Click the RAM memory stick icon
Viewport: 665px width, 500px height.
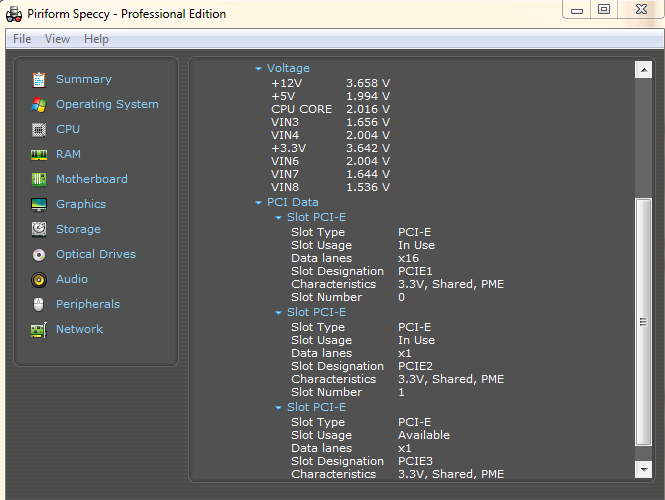(x=39, y=155)
